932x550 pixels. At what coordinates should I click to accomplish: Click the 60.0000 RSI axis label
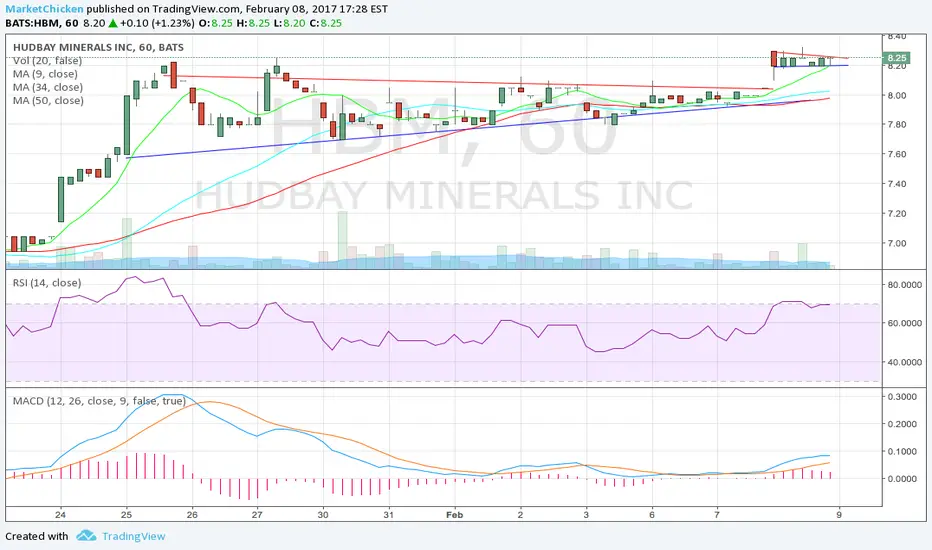pyautogui.click(x=905, y=323)
